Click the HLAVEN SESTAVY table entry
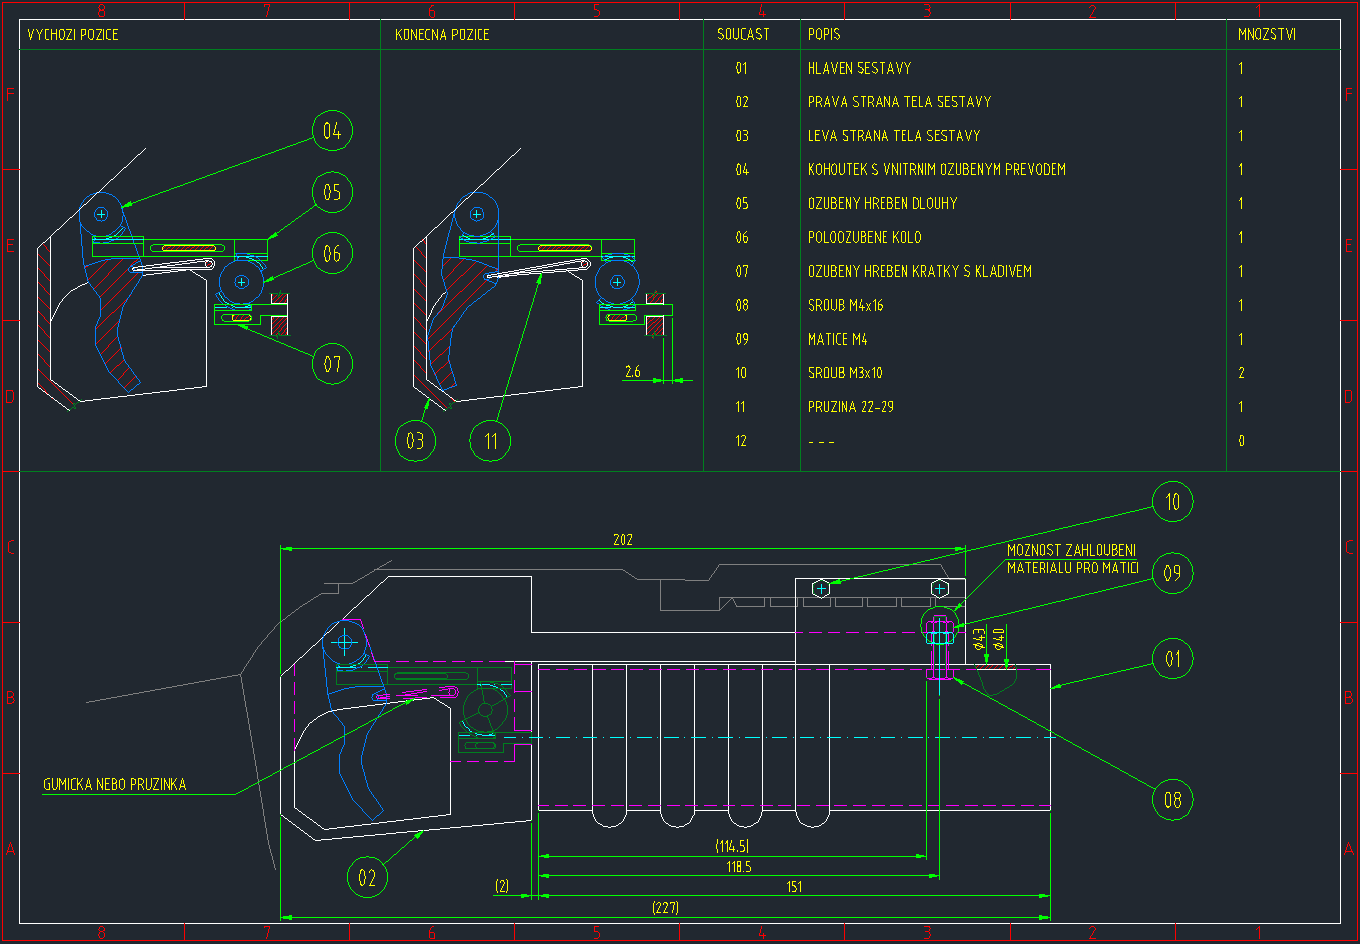This screenshot has width=1360, height=944. 859,69
